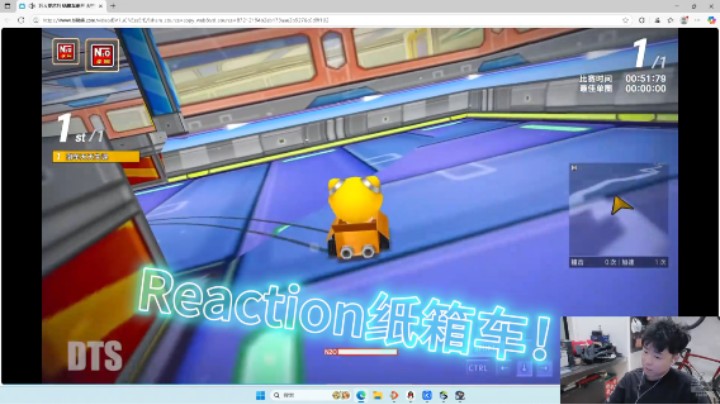Open Edge settings and more menu

pos(698,20)
